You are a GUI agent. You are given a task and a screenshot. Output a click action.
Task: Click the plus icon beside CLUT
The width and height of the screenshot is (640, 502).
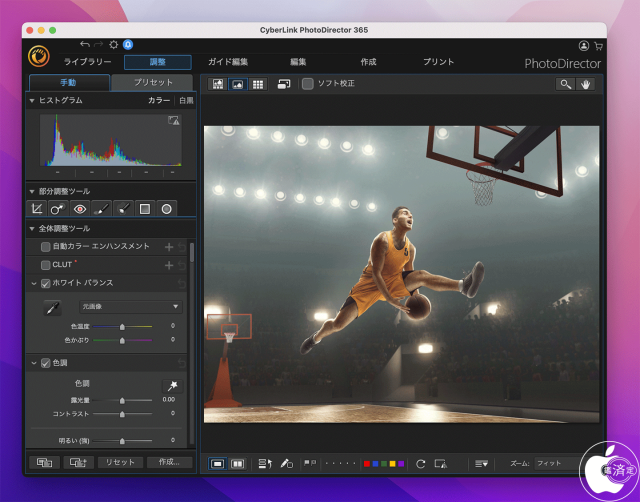(x=169, y=265)
